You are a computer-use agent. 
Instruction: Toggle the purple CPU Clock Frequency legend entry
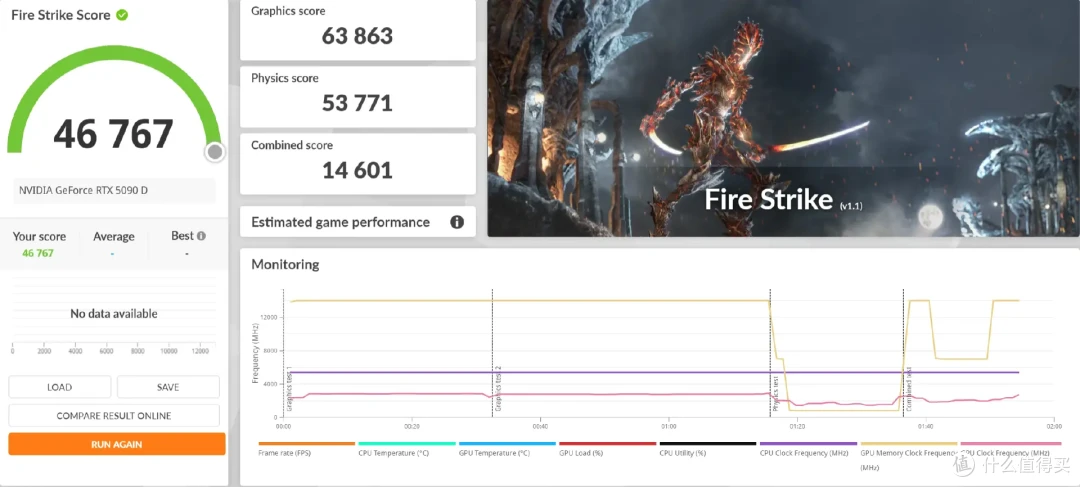[x=808, y=450]
